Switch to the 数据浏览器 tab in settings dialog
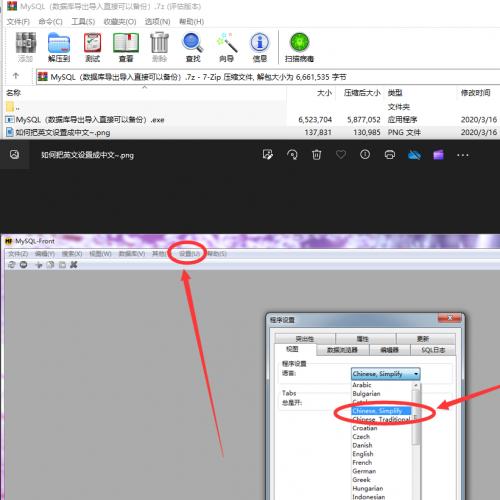This screenshot has width=500, height=500. pyautogui.click(x=342, y=350)
